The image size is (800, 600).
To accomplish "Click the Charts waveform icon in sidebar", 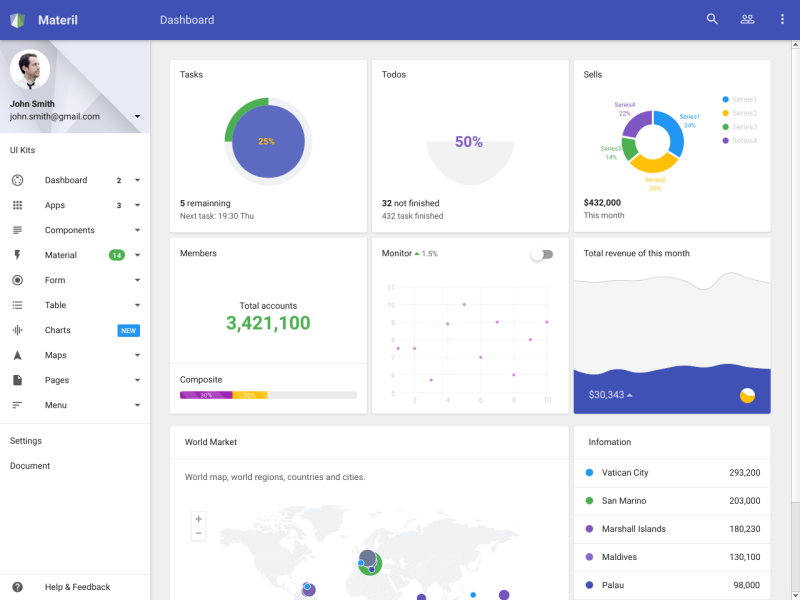I will (17, 330).
